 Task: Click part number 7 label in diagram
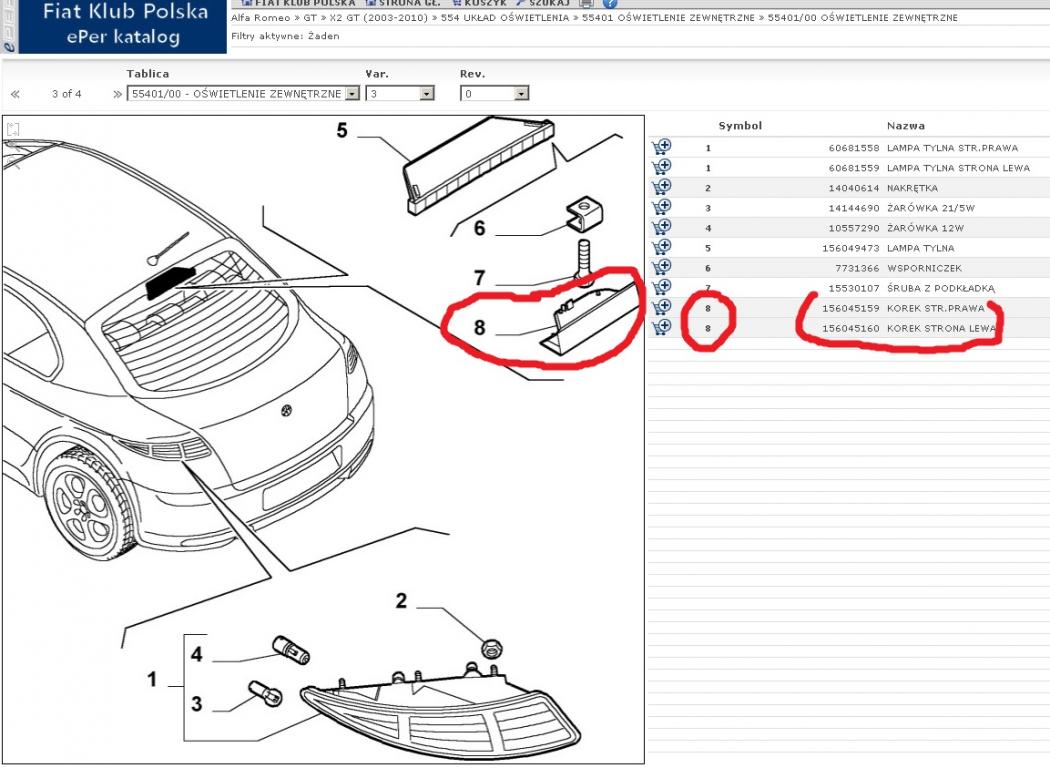479,278
